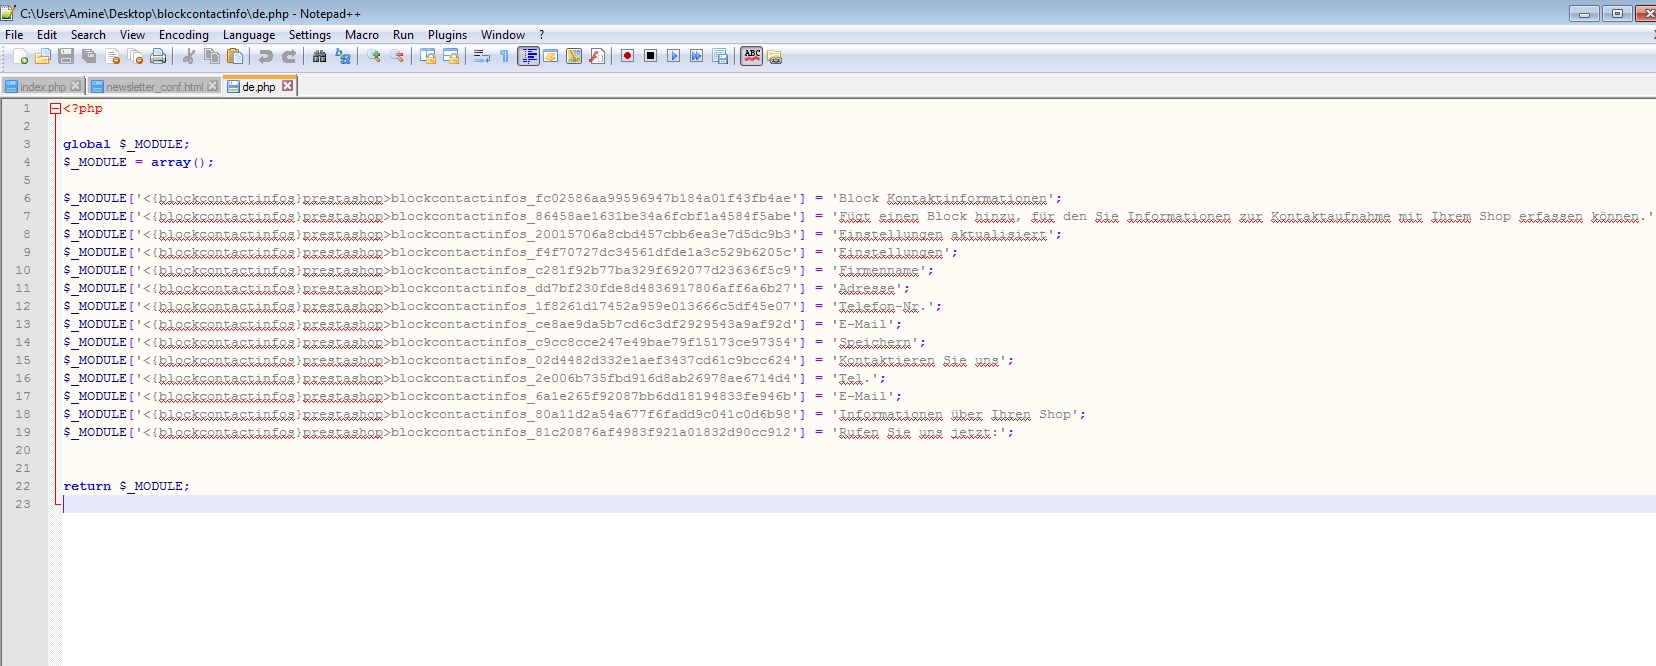Undo the last action using toolbar arrow

click(265, 57)
